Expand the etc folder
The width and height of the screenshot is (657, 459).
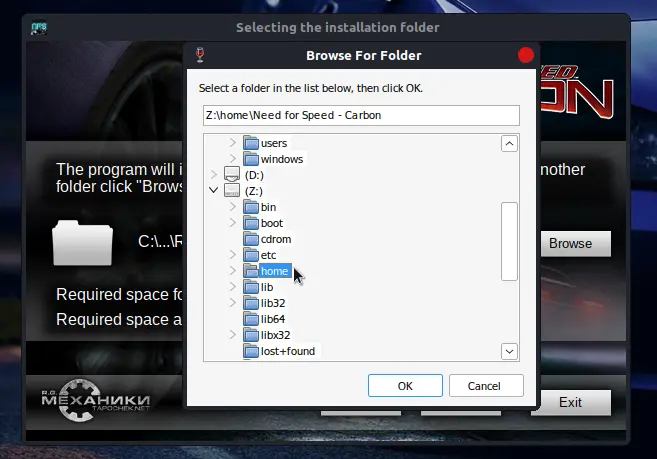point(233,254)
